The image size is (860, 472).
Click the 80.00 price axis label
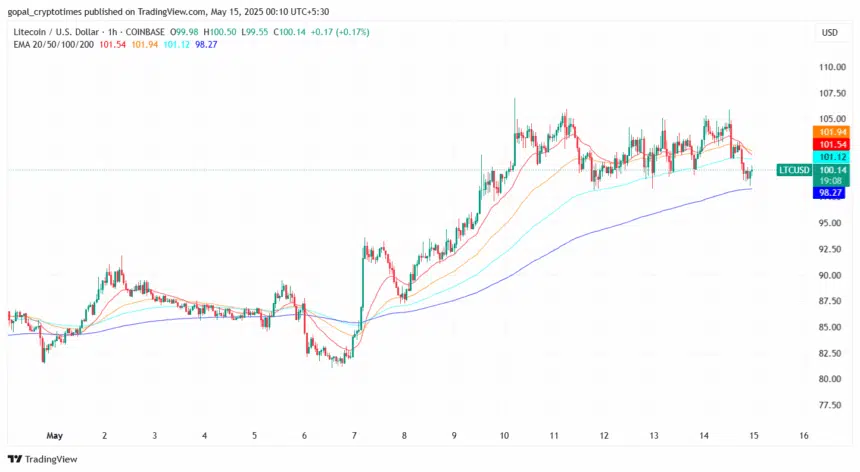click(x=830, y=379)
